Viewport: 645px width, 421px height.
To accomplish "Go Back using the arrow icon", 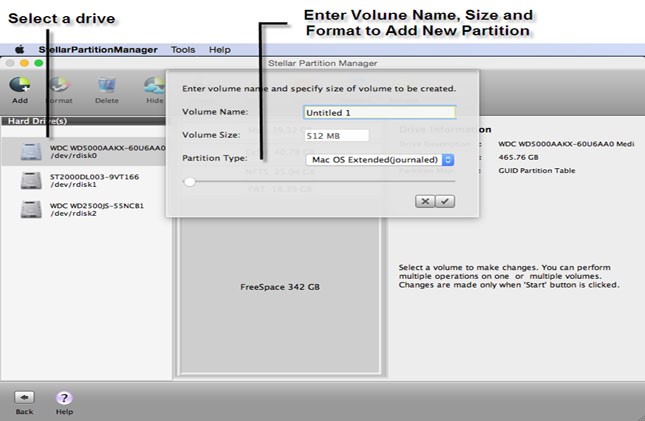I will [x=24, y=398].
